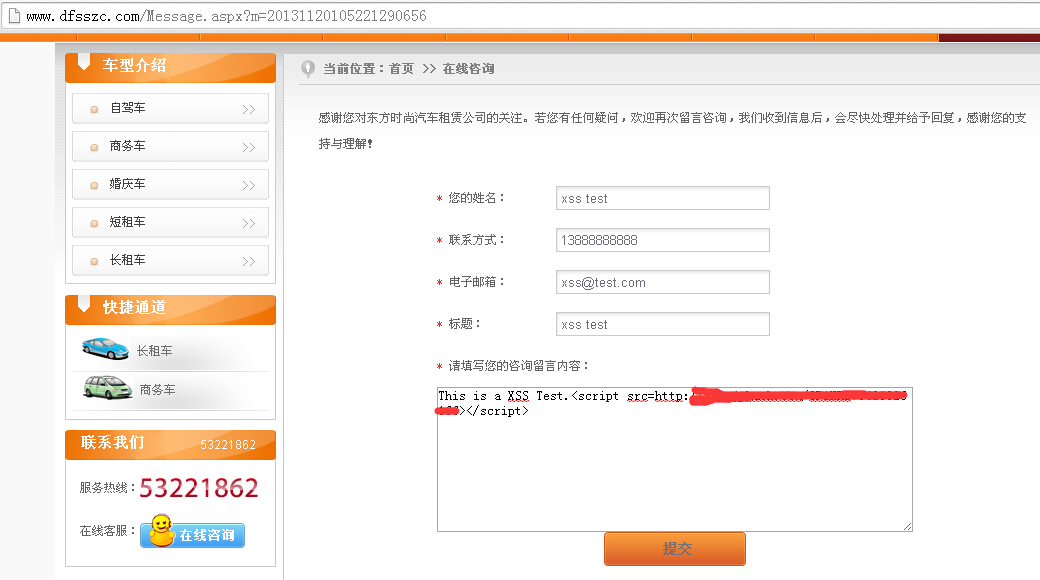Click the orange bullet next to 婚庆车
Image resolution: width=1040 pixels, height=580 pixels.
click(x=94, y=186)
